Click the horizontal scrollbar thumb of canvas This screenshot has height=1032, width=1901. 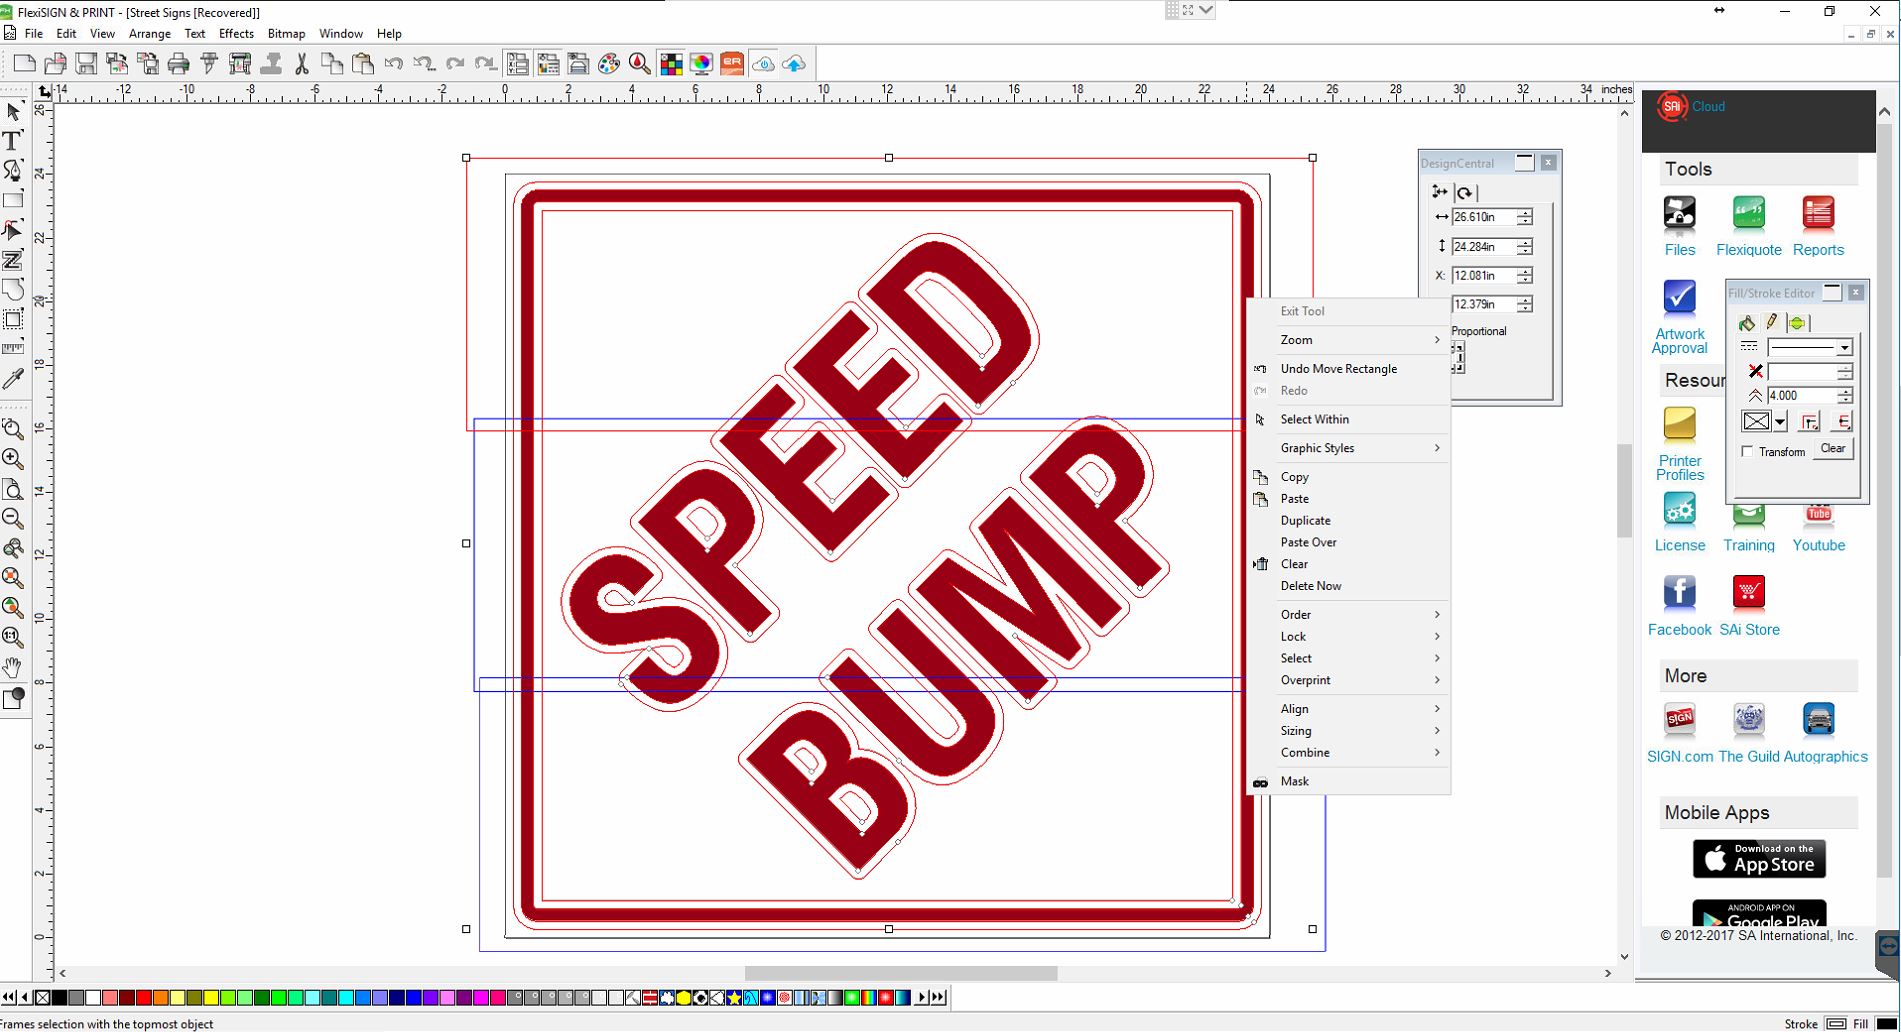click(901, 973)
